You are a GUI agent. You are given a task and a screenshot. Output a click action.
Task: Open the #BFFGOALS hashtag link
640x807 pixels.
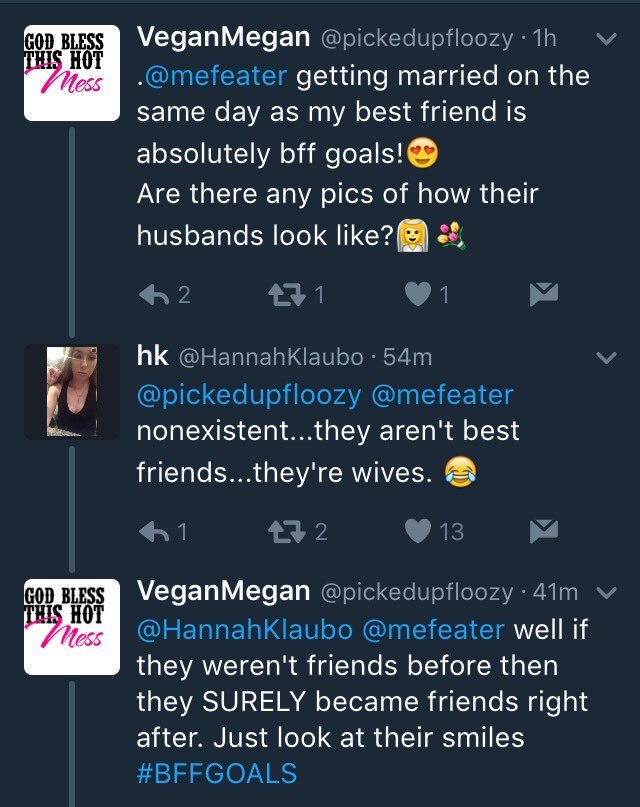tap(217, 773)
